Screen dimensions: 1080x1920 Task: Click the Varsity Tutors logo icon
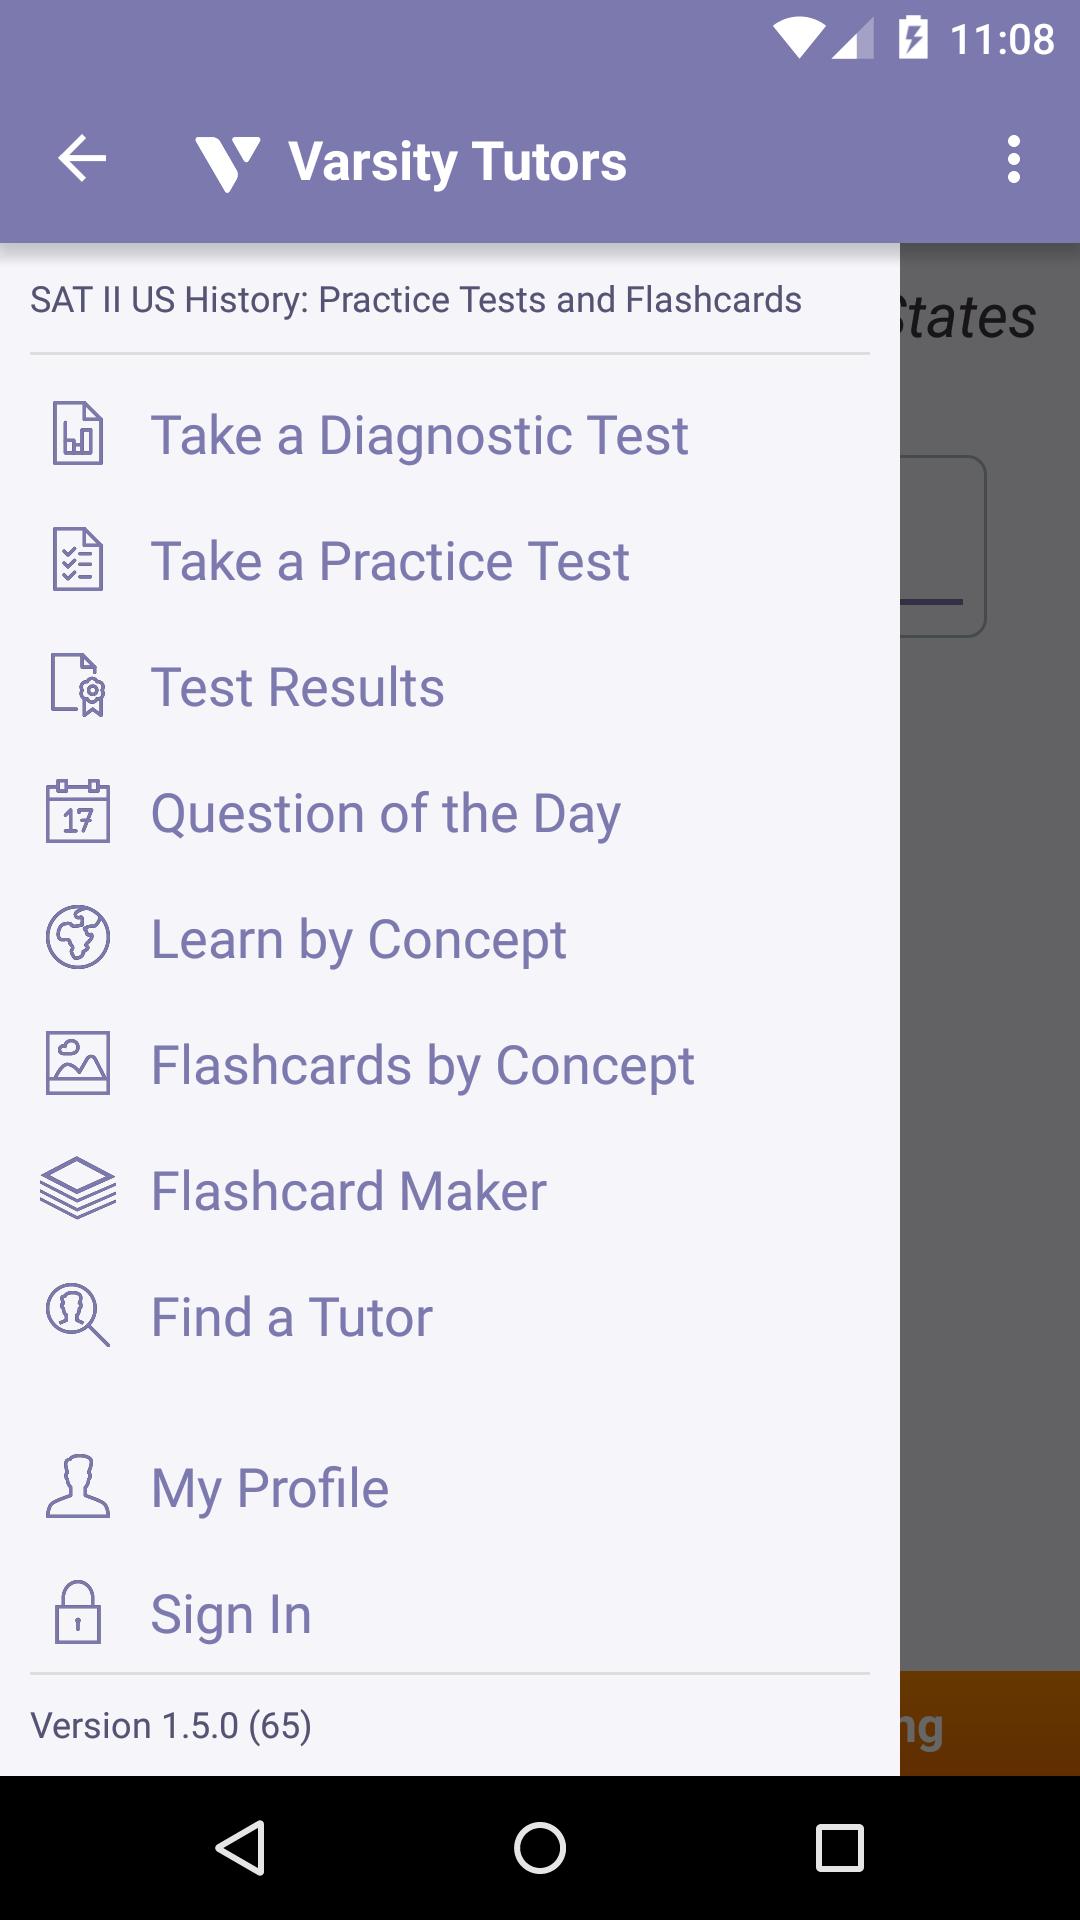[228, 162]
